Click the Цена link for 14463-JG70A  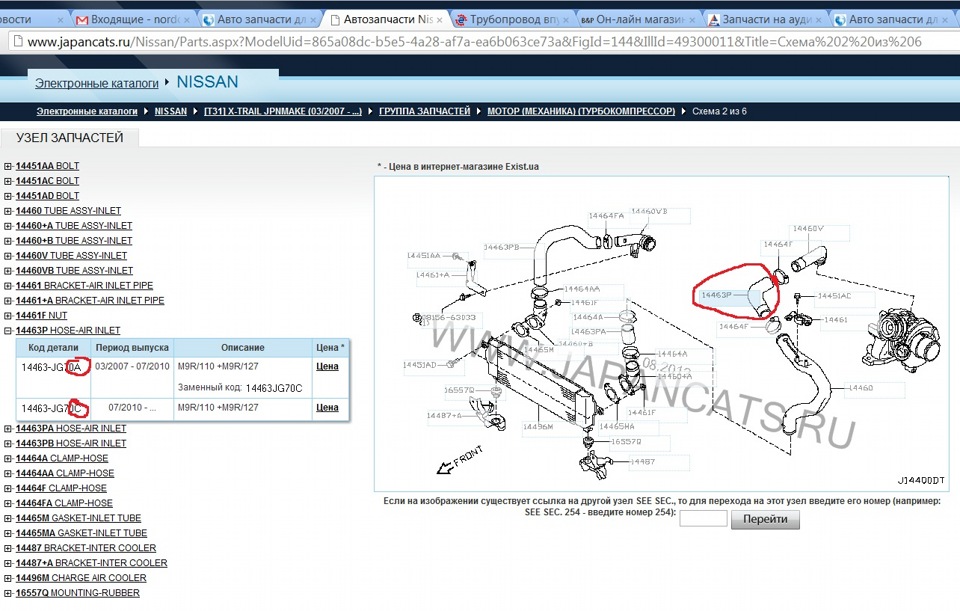(x=327, y=366)
